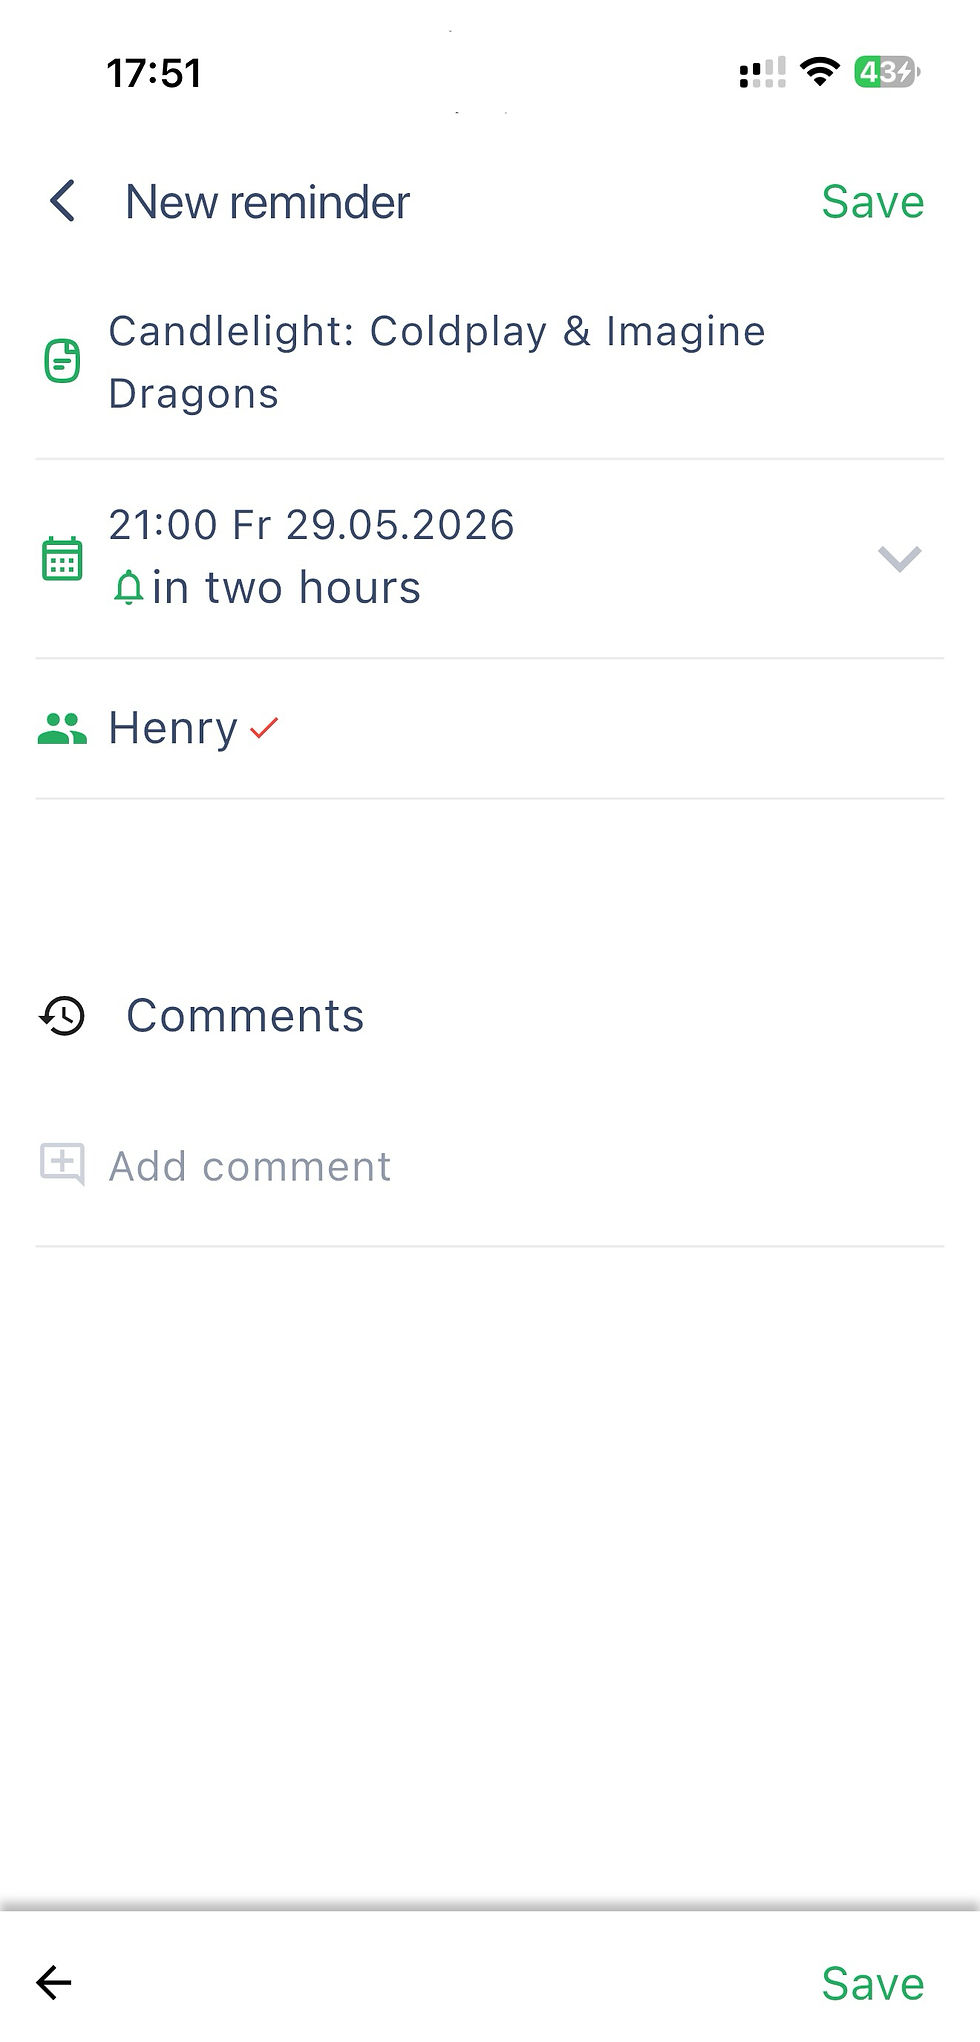Tap the back chevron beside New reminder
This screenshot has width=980, height=2042.
click(62, 201)
